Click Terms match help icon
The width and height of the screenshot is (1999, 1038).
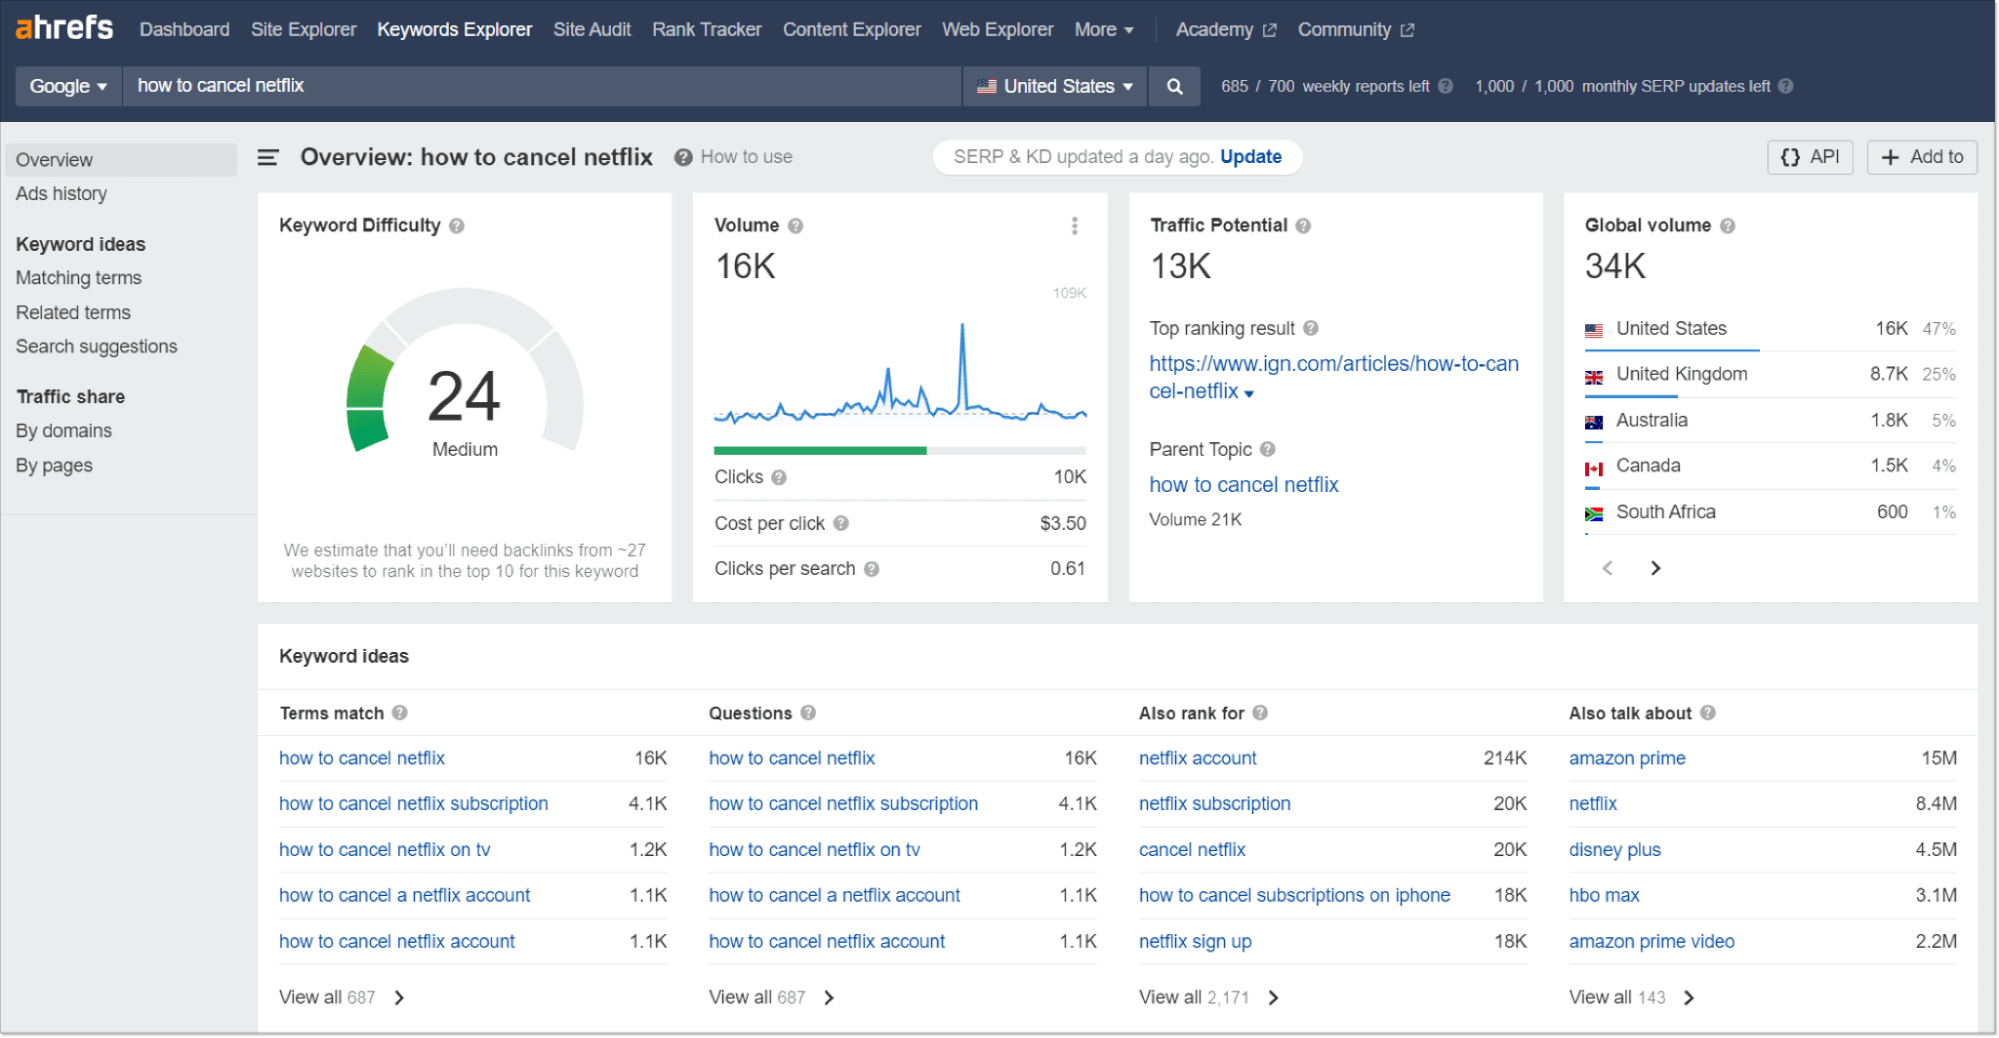[400, 713]
